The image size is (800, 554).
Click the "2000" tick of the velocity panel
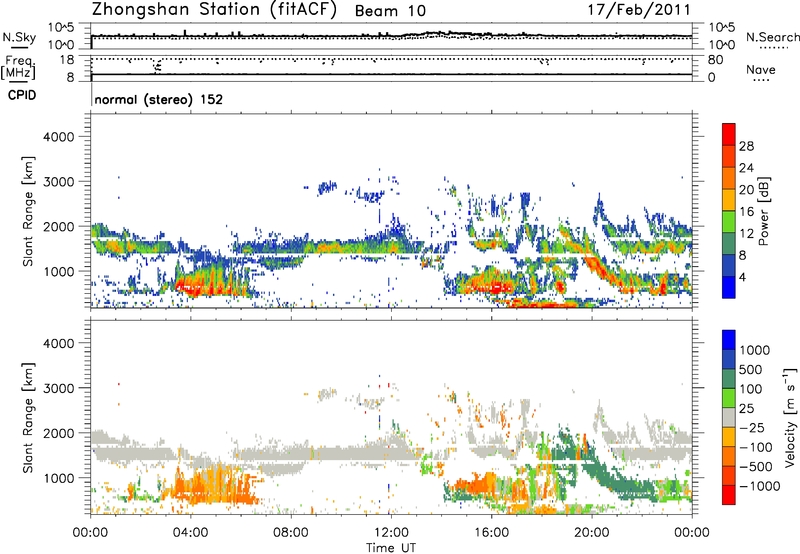point(59,433)
